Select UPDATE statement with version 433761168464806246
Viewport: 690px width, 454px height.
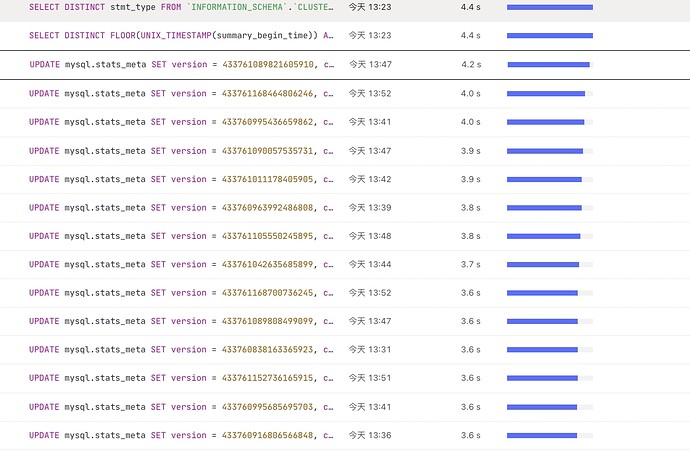(180, 94)
